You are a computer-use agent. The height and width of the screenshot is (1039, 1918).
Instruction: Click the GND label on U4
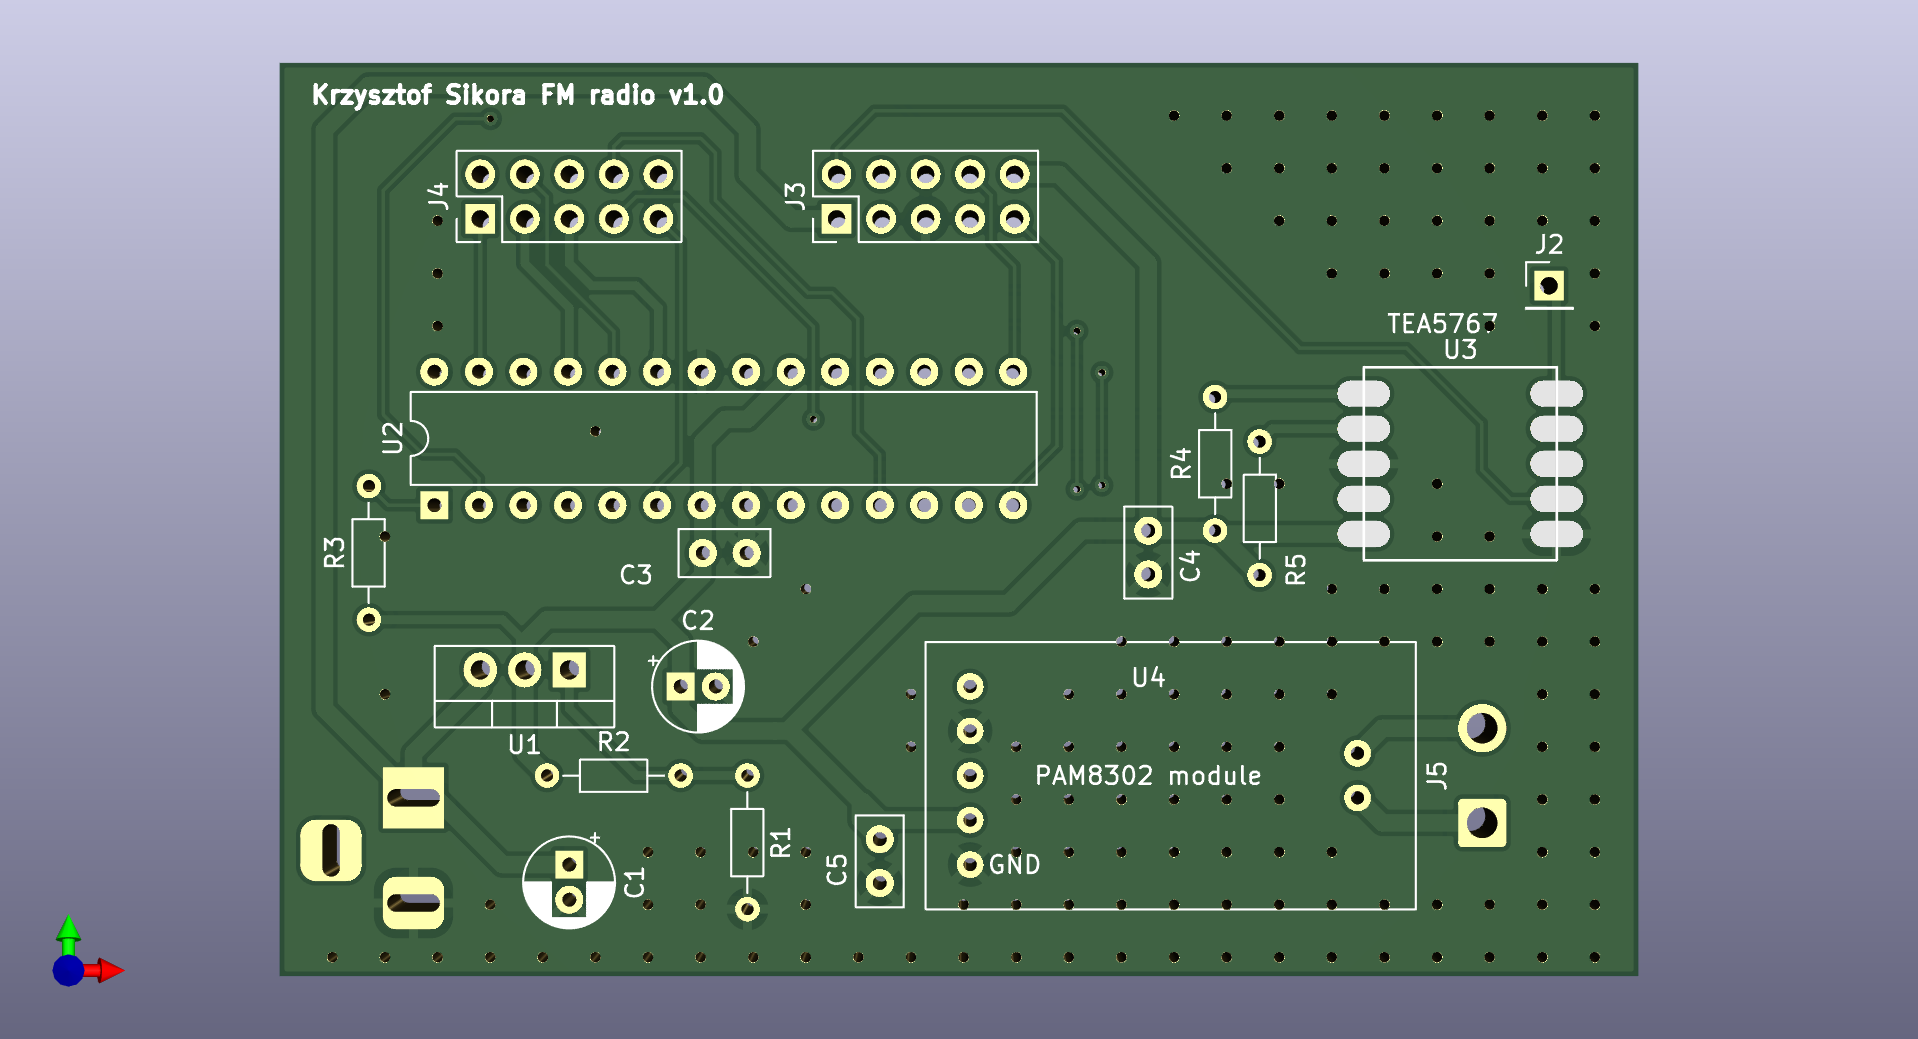(x=1014, y=865)
